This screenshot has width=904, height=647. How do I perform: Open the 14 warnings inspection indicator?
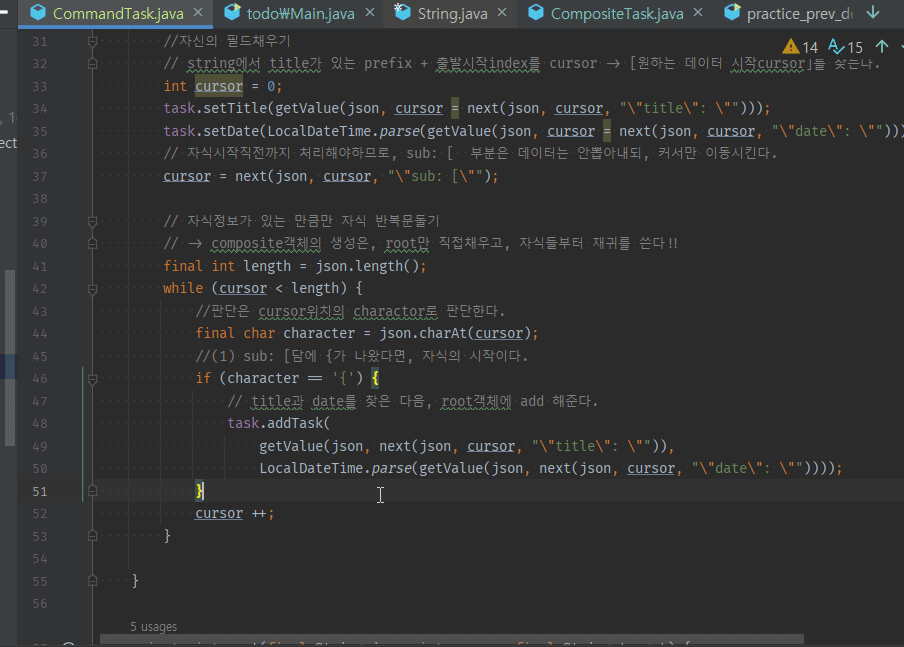point(800,47)
